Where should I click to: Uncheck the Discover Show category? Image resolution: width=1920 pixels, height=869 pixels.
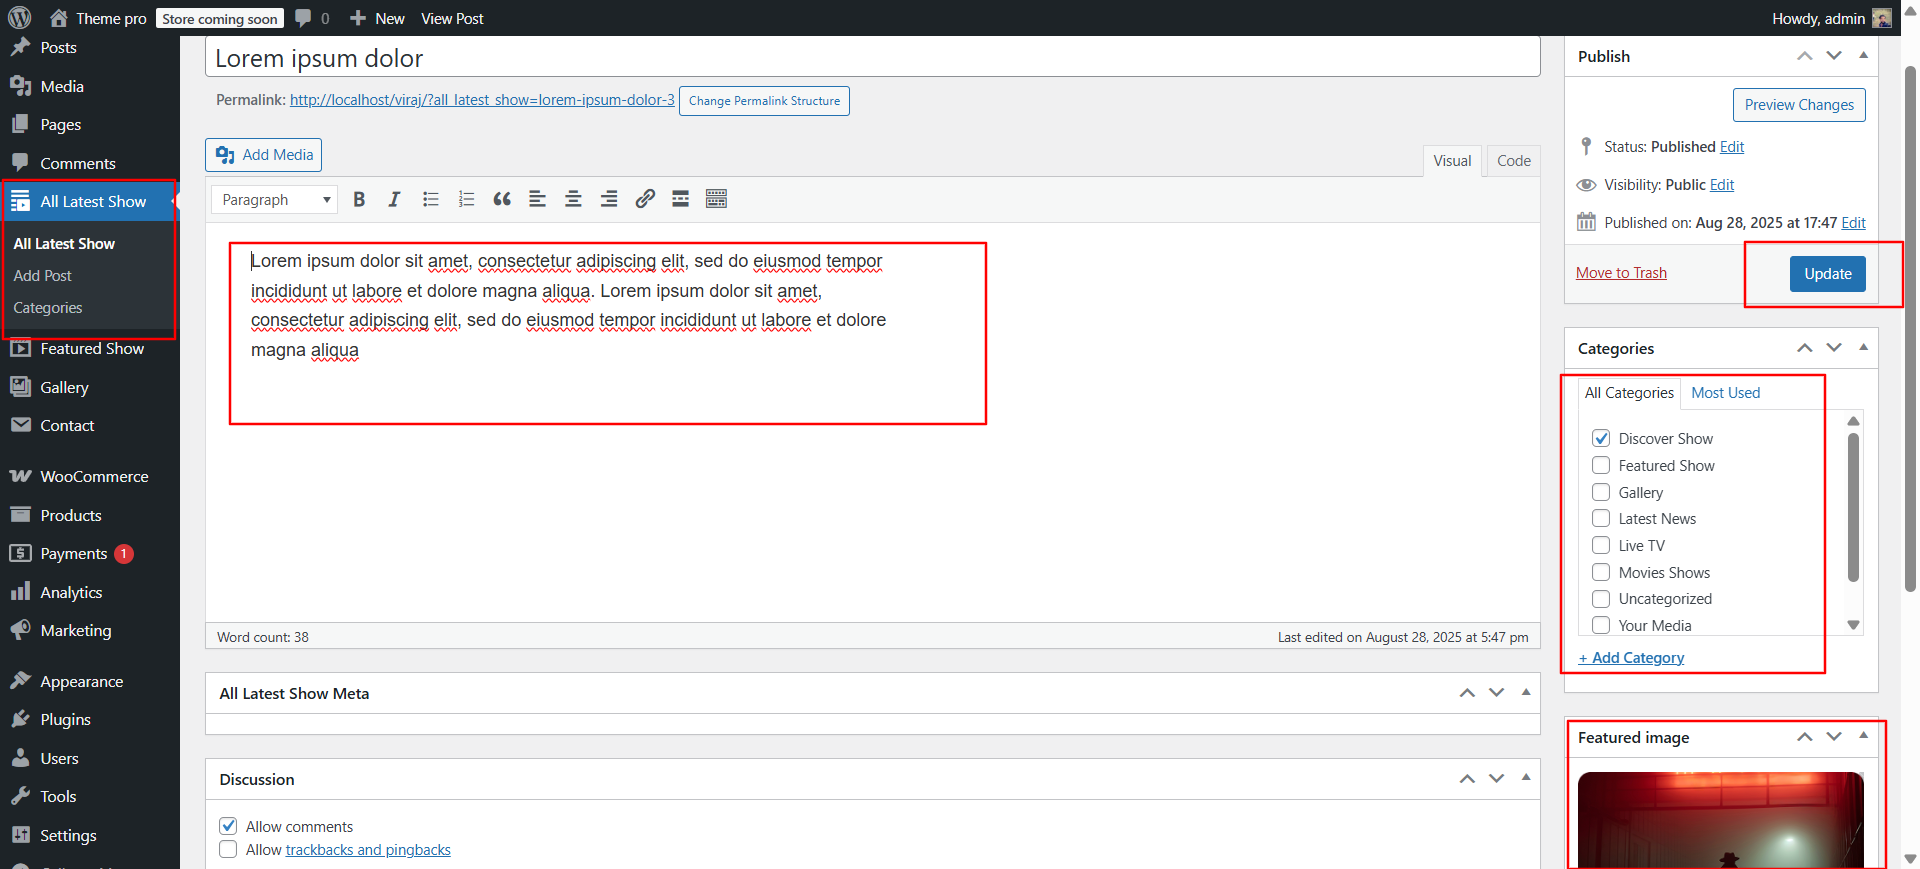tap(1601, 438)
